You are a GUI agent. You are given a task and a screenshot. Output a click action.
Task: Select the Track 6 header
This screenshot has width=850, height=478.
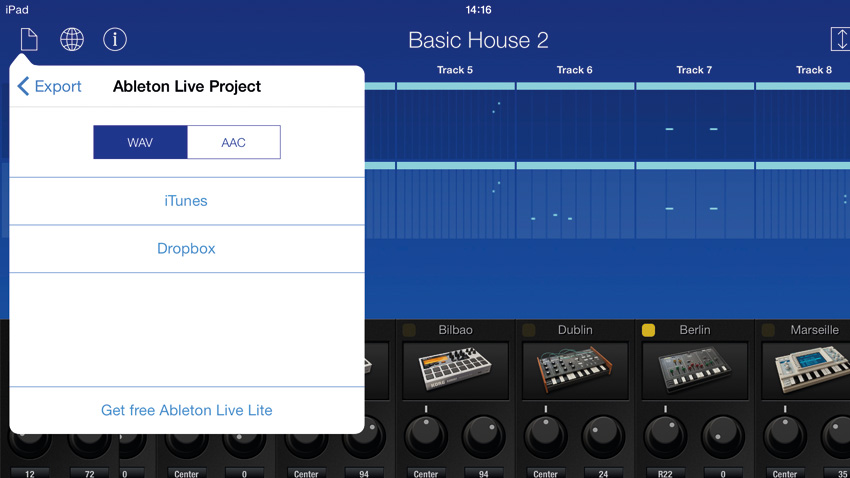[x=575, y=70]
